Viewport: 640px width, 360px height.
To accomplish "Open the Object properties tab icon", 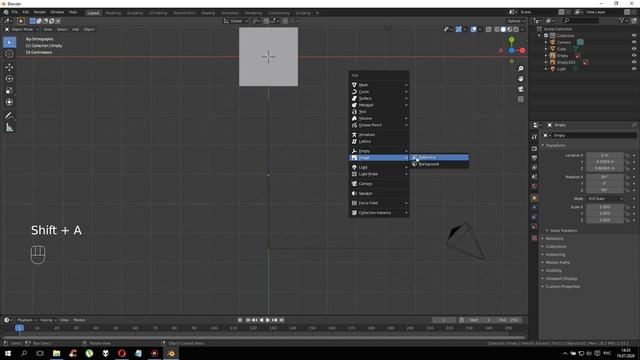I will 534,198.
